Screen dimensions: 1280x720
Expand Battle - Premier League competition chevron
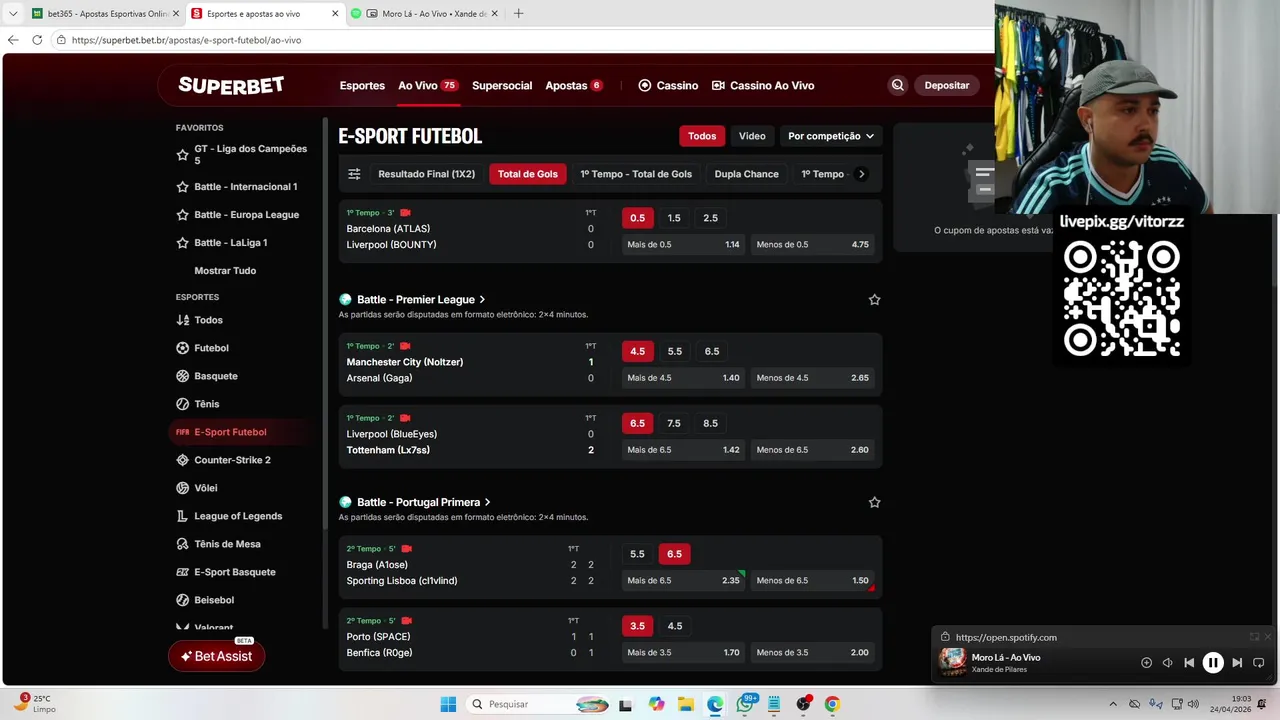tap(482, 300)
